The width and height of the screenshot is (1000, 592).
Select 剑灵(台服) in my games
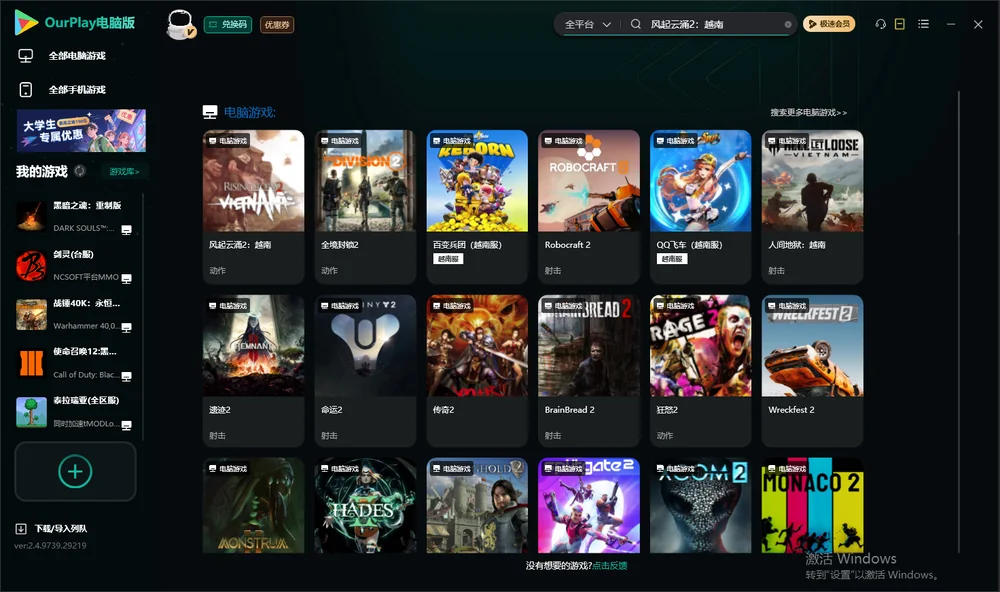click(x=75, y=265)
